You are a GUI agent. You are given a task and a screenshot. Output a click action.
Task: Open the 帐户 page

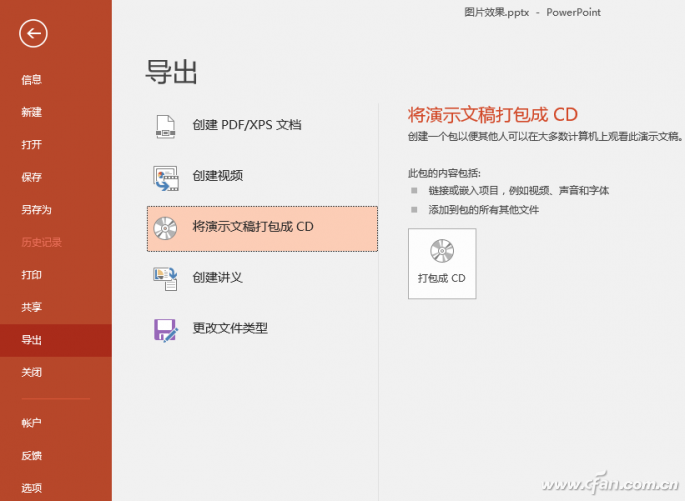tap(32, 423)
